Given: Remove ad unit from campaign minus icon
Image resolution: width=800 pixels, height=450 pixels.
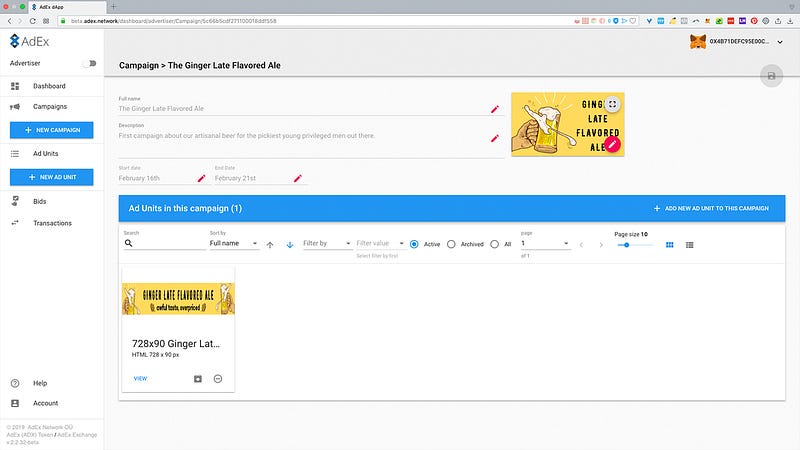Looking at the screenshot, I should [218, 379].
